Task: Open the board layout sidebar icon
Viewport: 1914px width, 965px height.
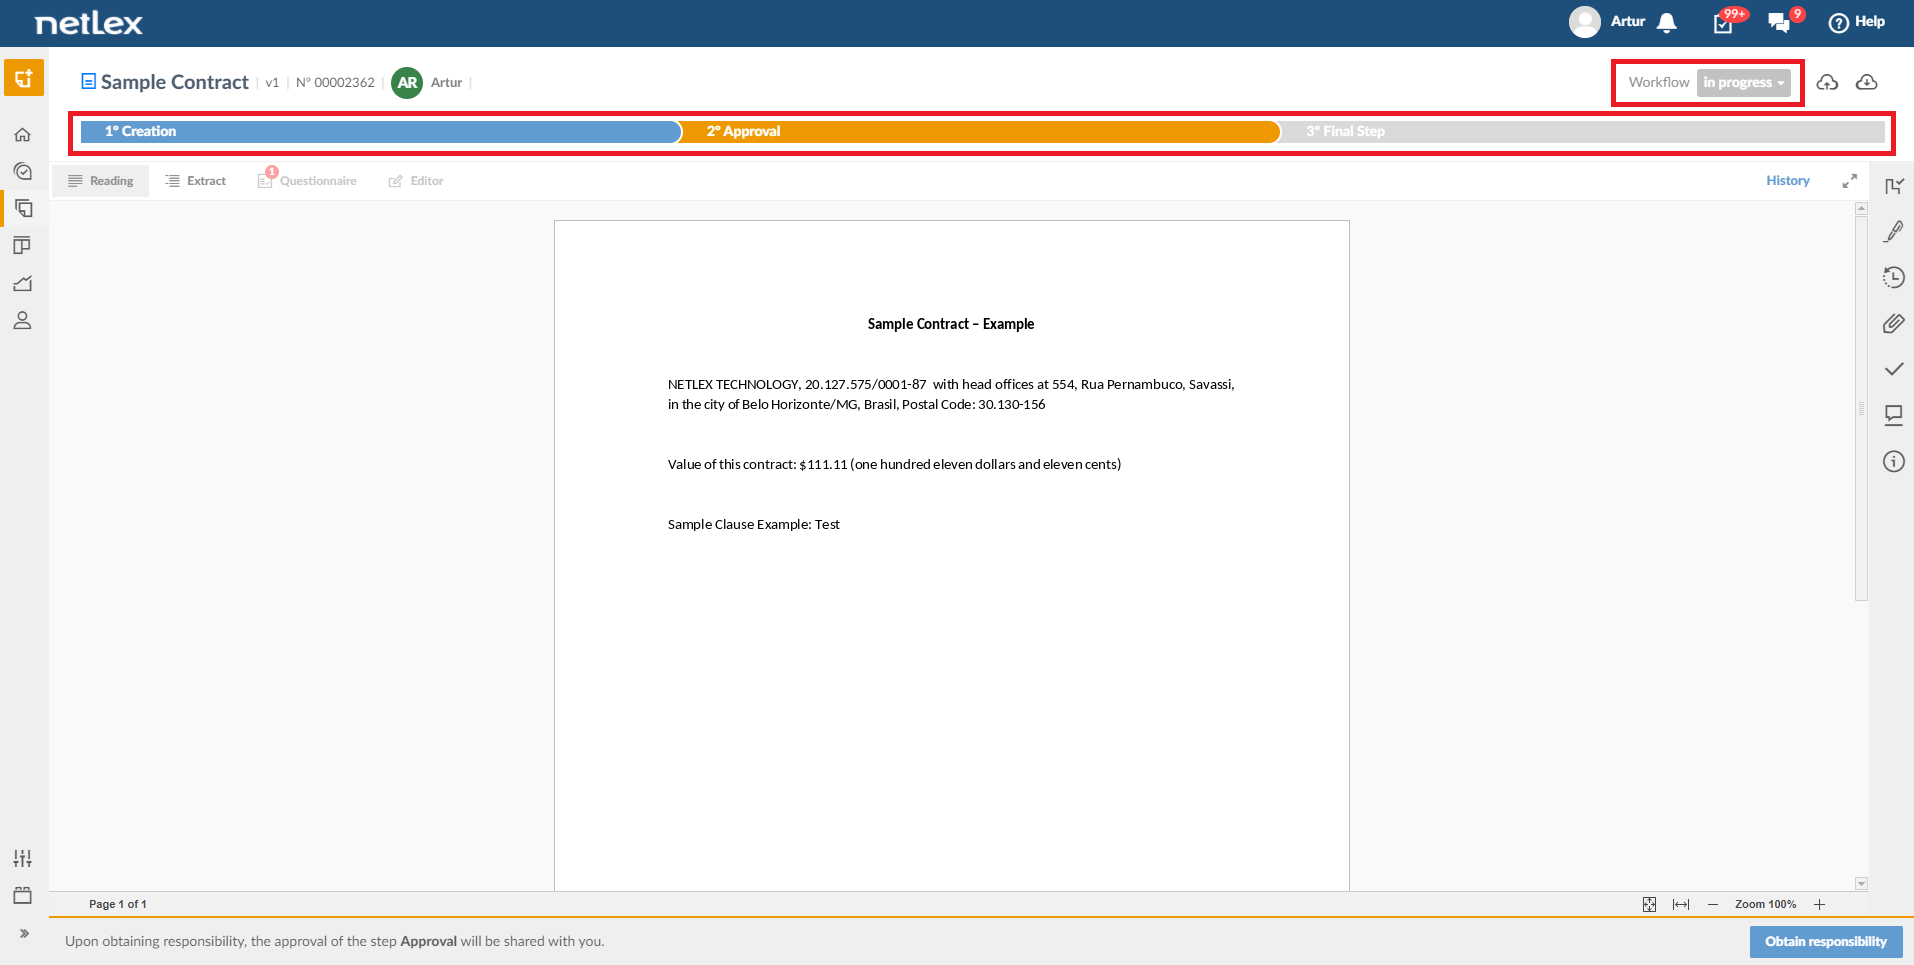Action: point(22,246)
